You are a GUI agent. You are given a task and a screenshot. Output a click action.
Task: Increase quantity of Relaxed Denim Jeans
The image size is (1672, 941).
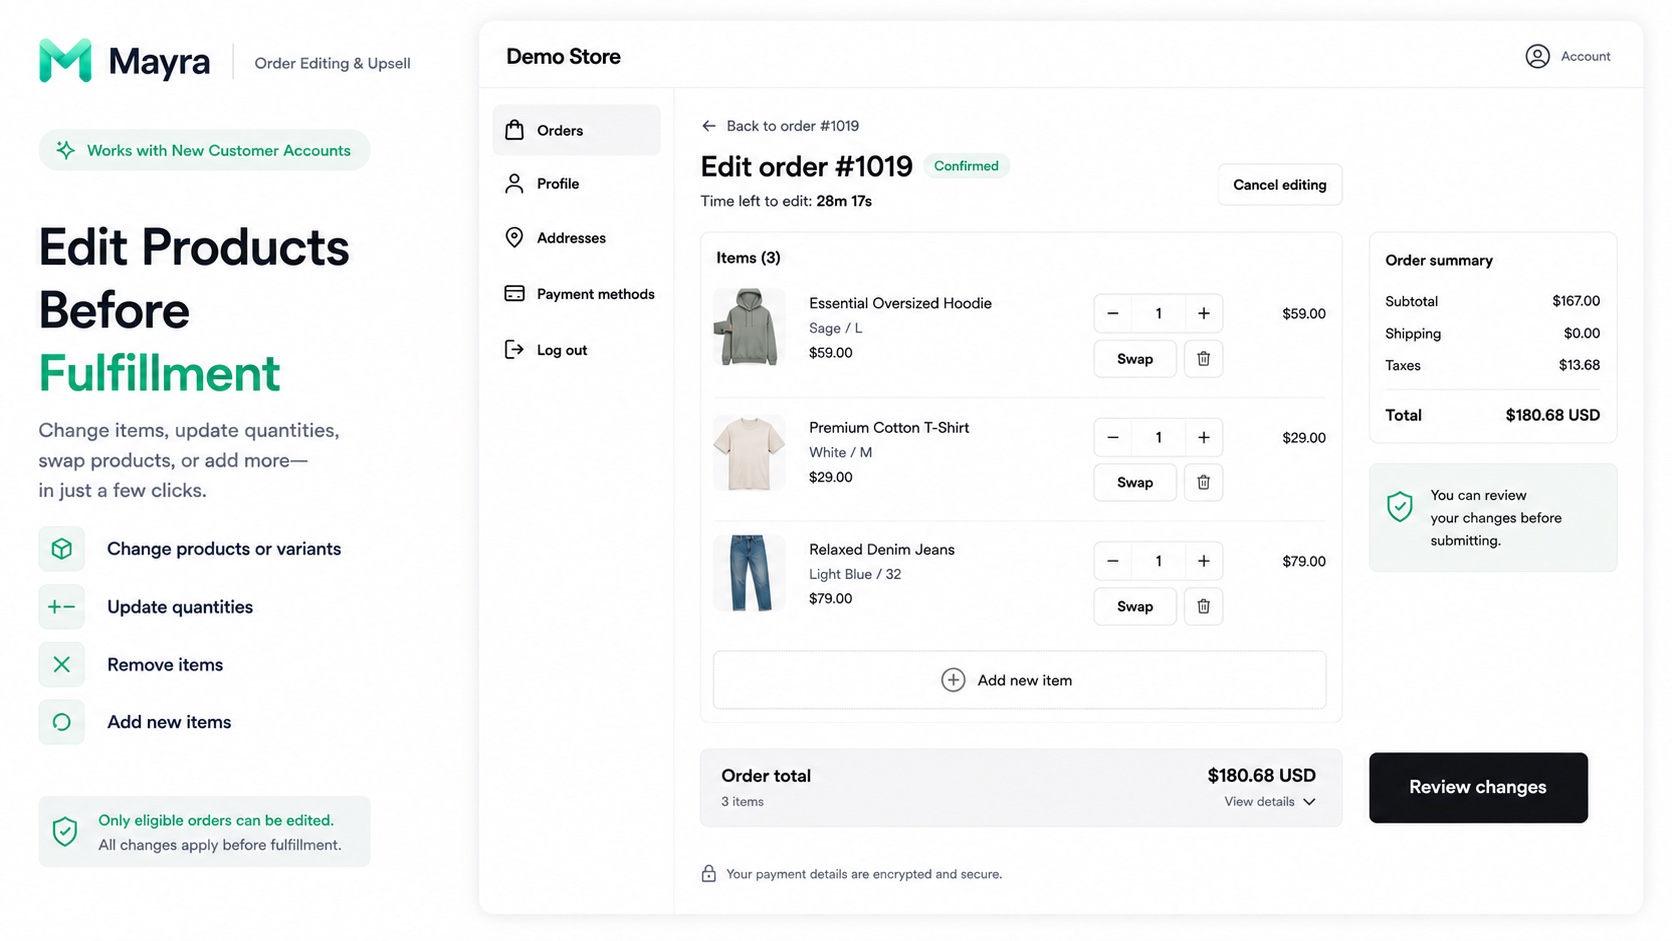click(x=1203, y=562)
